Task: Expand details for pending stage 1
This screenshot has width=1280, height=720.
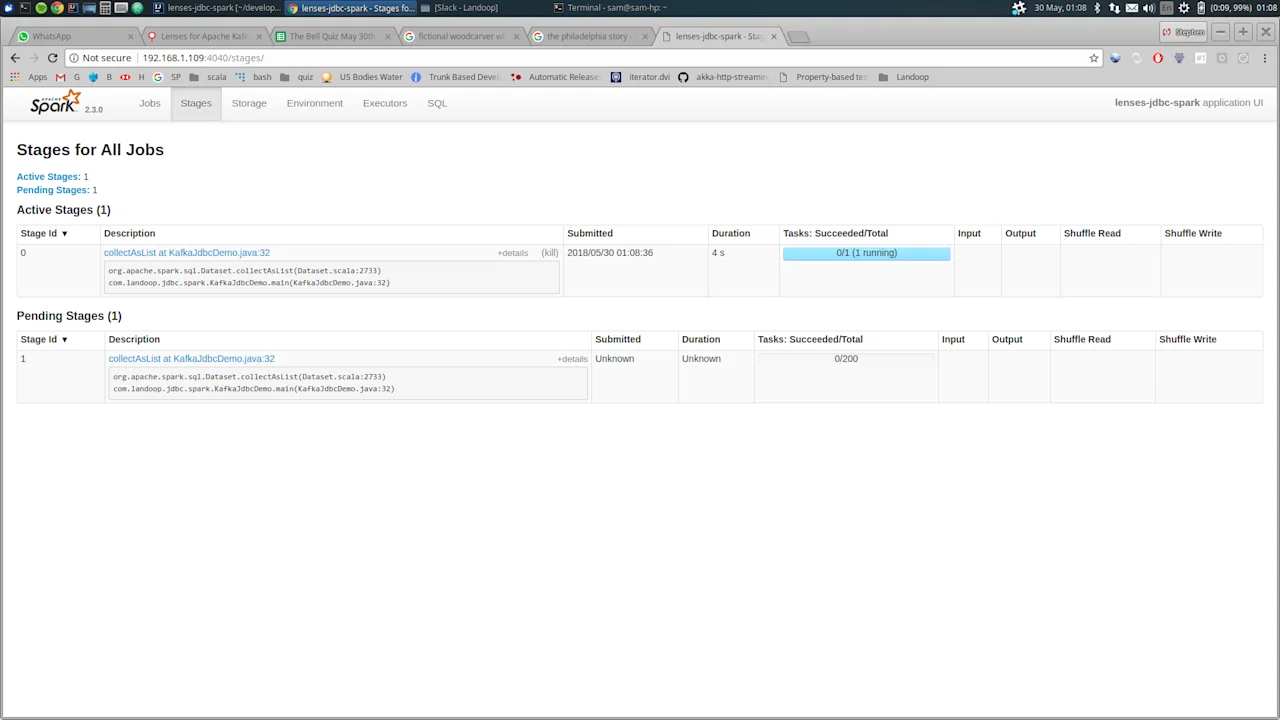Action: coord(571,358)
